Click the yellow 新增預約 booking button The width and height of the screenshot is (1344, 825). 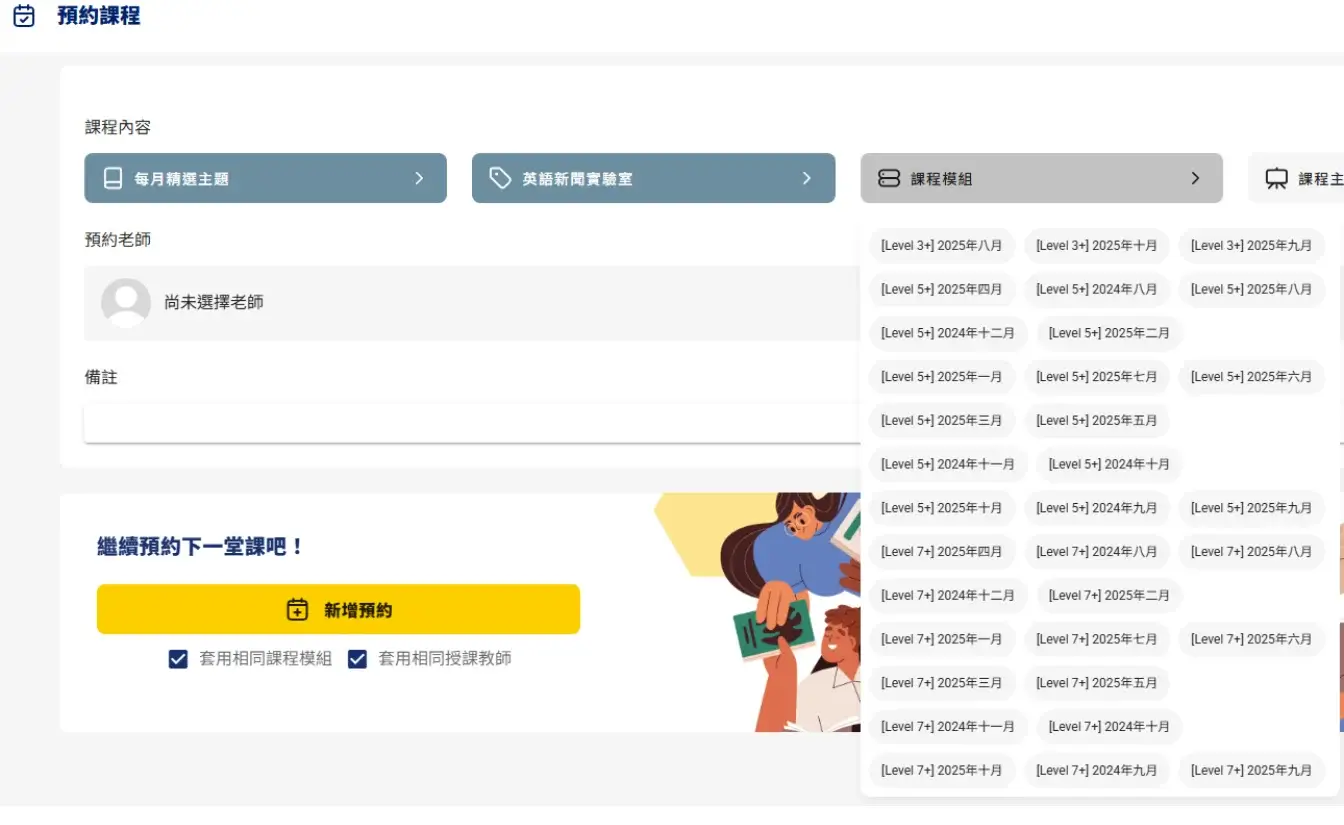(x=338, y=608)
